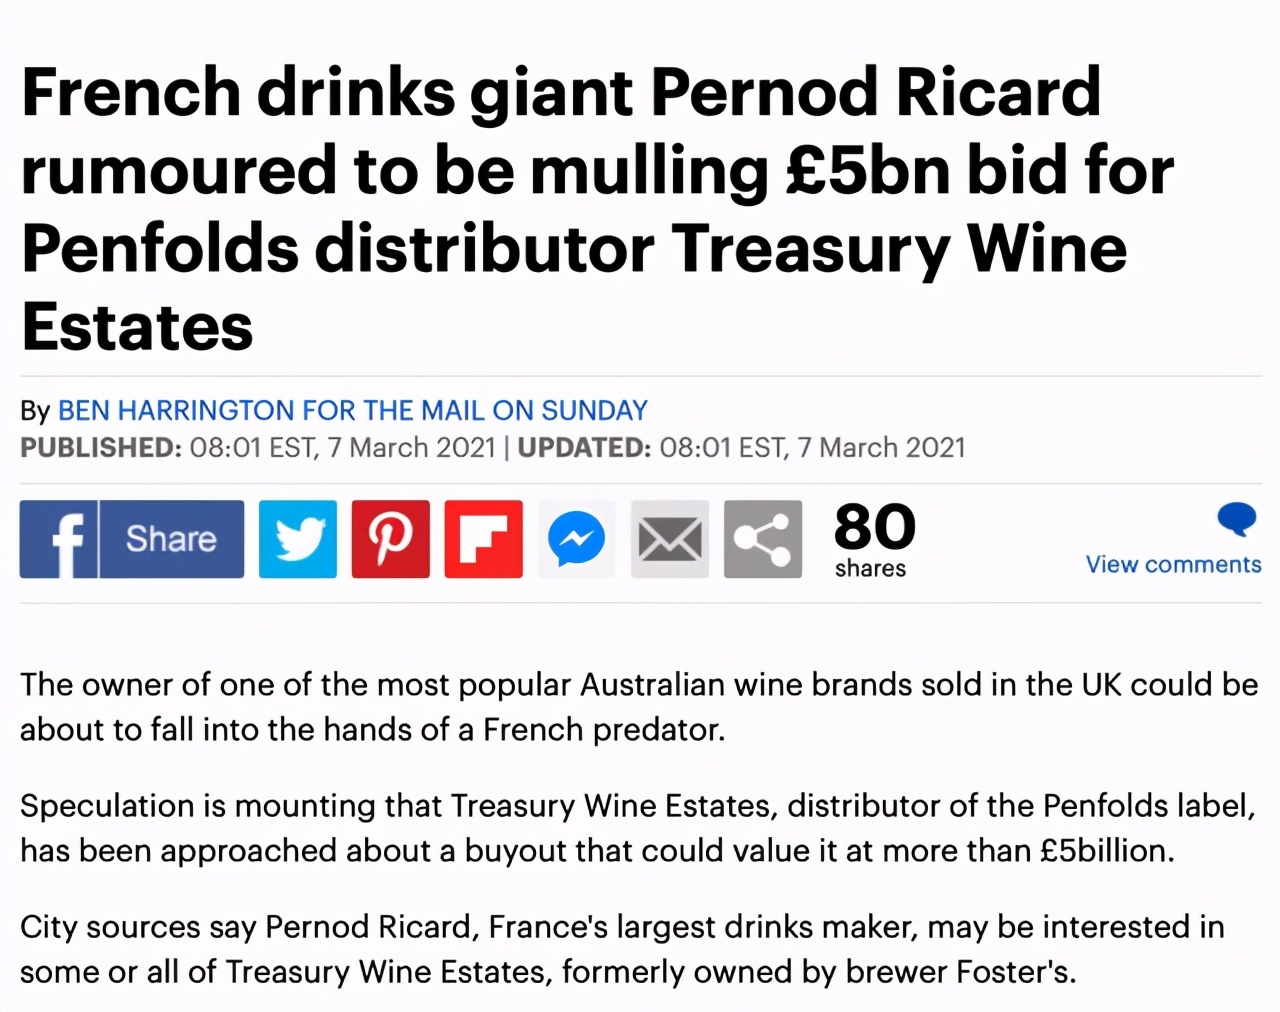This screenshot has width=1280, height=1012.
Task: Click the UPDATED timestamp text
Action: 741,447
